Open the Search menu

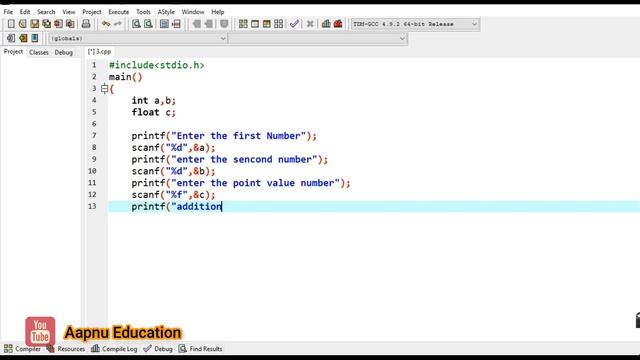46,12
